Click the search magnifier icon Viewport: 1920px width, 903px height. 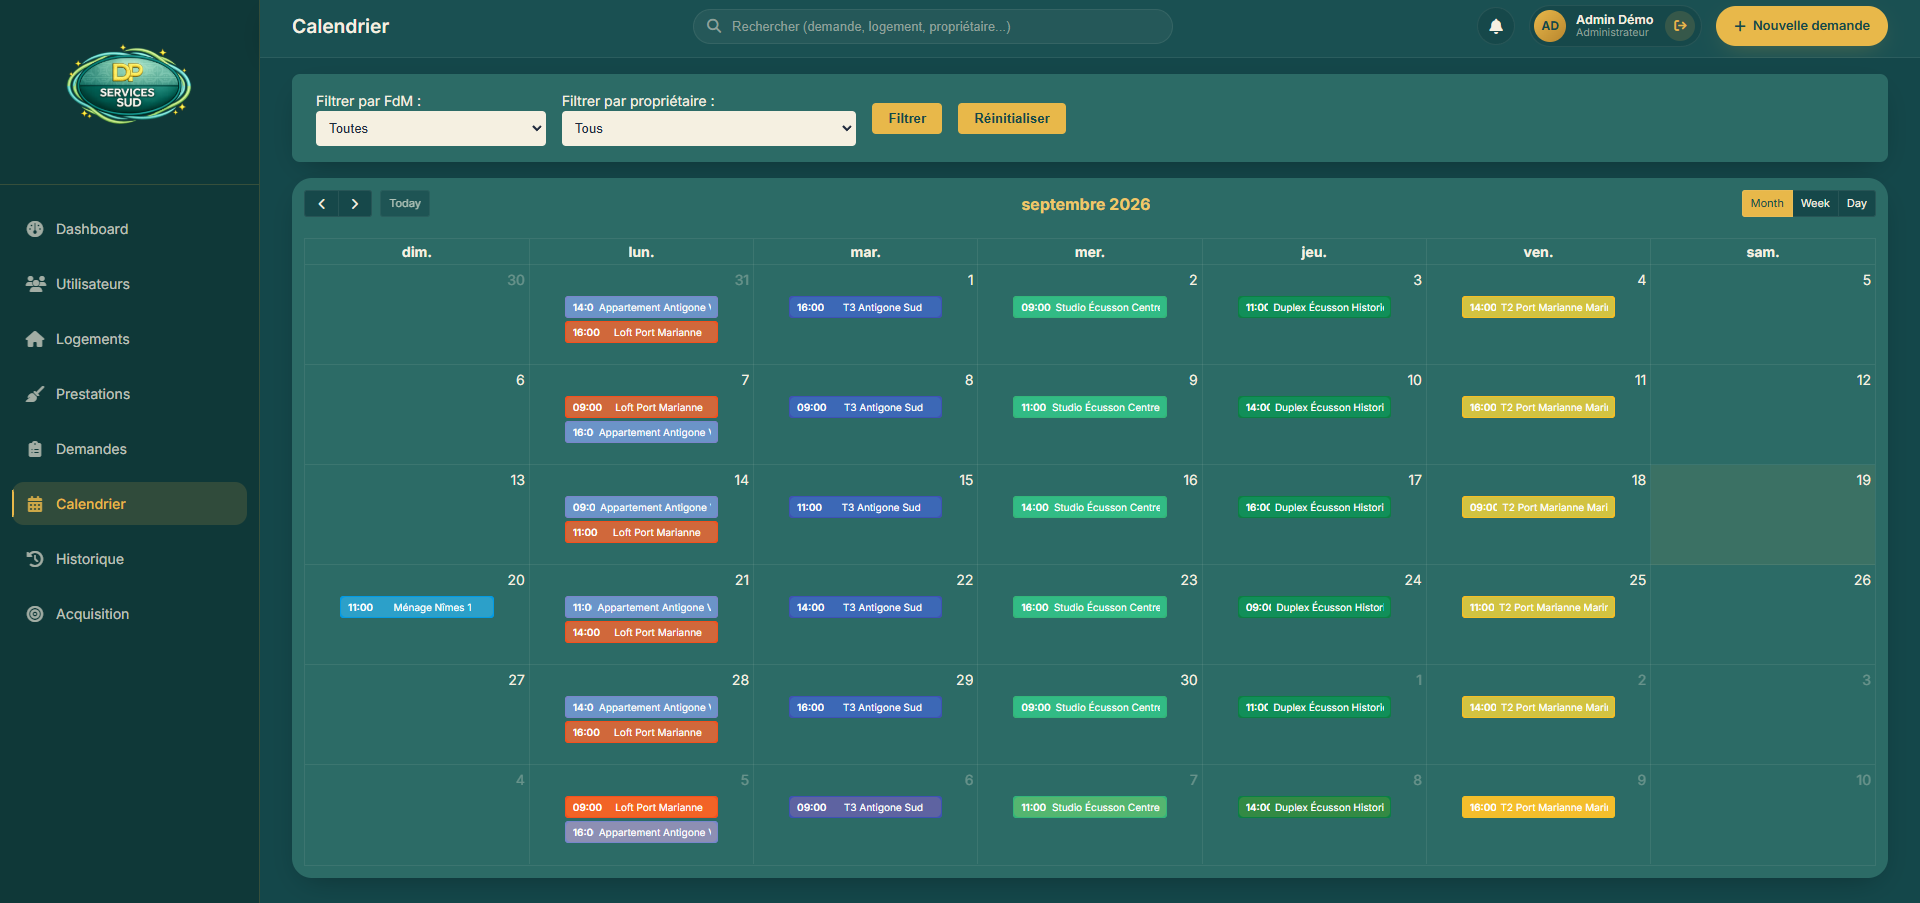(x=714, y=26)
